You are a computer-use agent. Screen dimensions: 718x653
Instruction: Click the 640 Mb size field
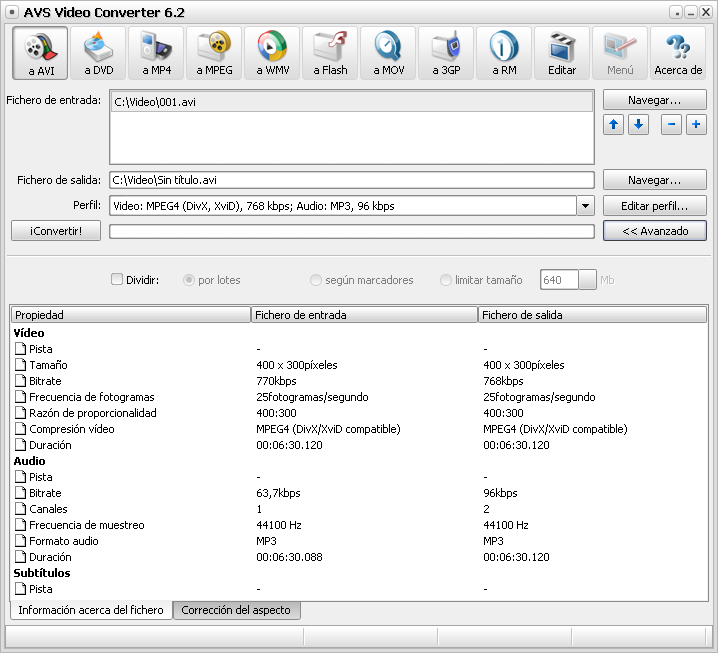(559, 280)
